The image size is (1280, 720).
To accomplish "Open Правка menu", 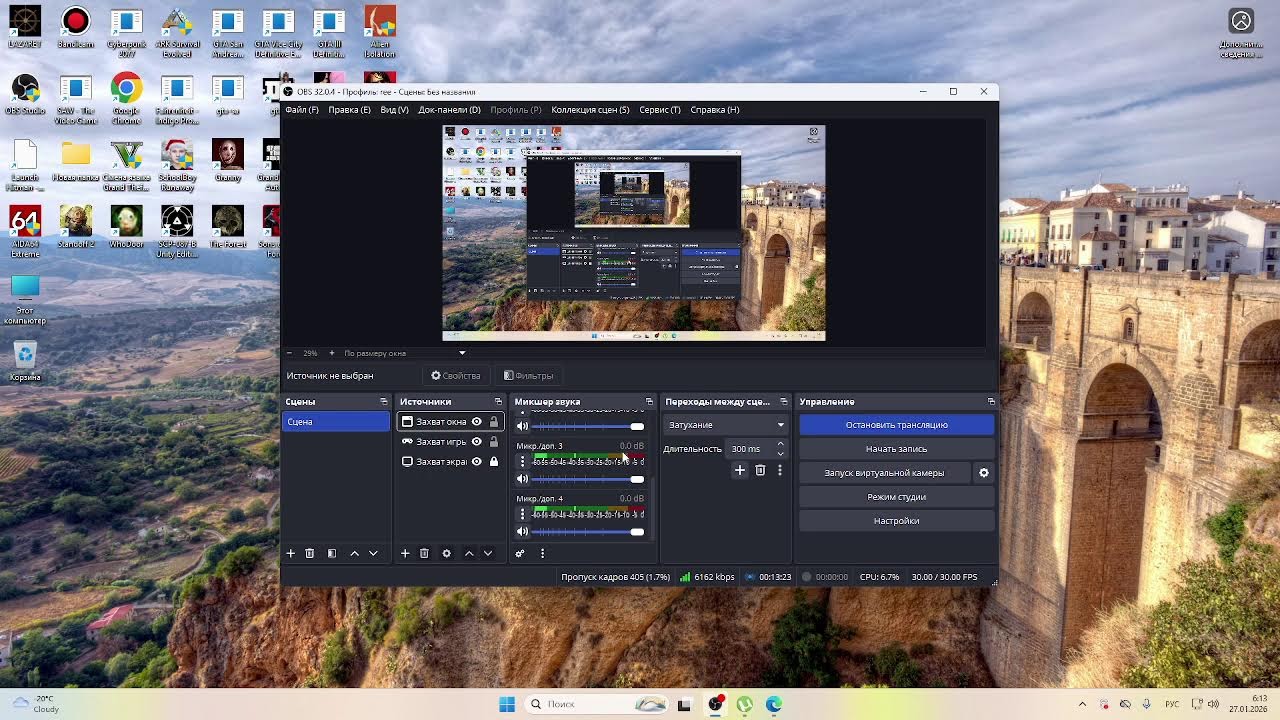I will click(x=349, y=110).
